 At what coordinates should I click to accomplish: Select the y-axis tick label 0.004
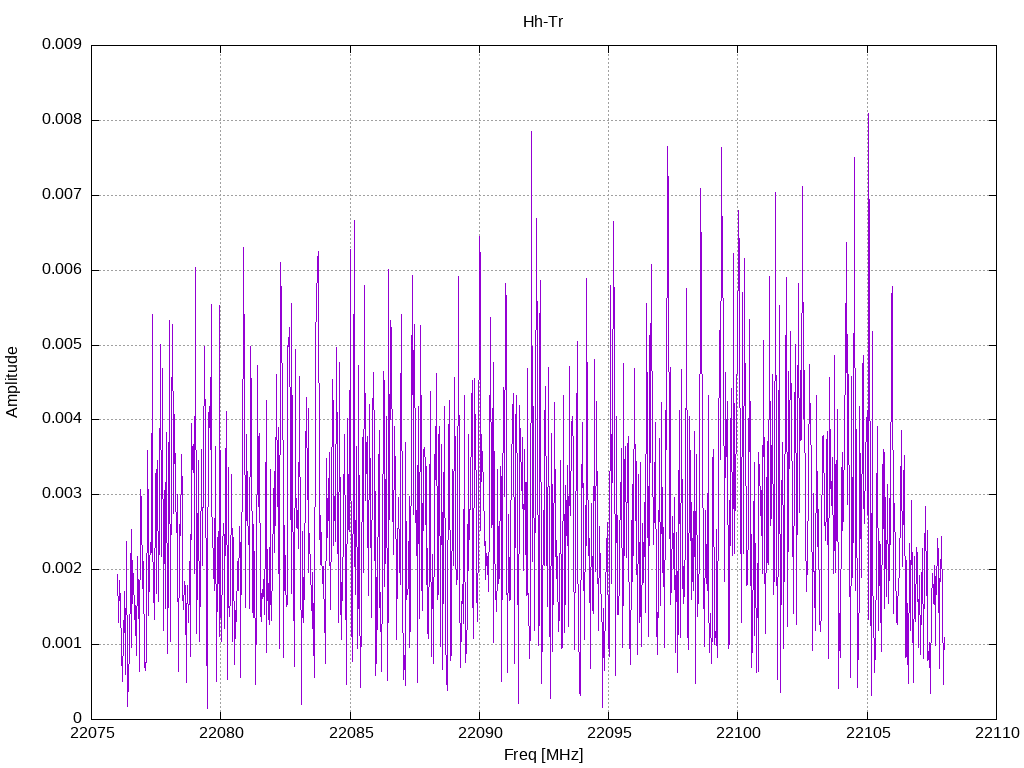[x=62, y=419]
